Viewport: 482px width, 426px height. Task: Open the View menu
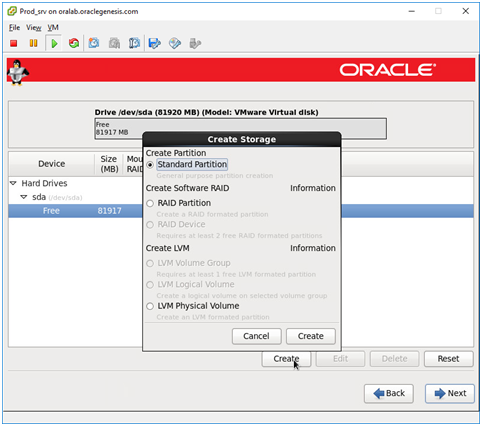[x=34, y=28]
